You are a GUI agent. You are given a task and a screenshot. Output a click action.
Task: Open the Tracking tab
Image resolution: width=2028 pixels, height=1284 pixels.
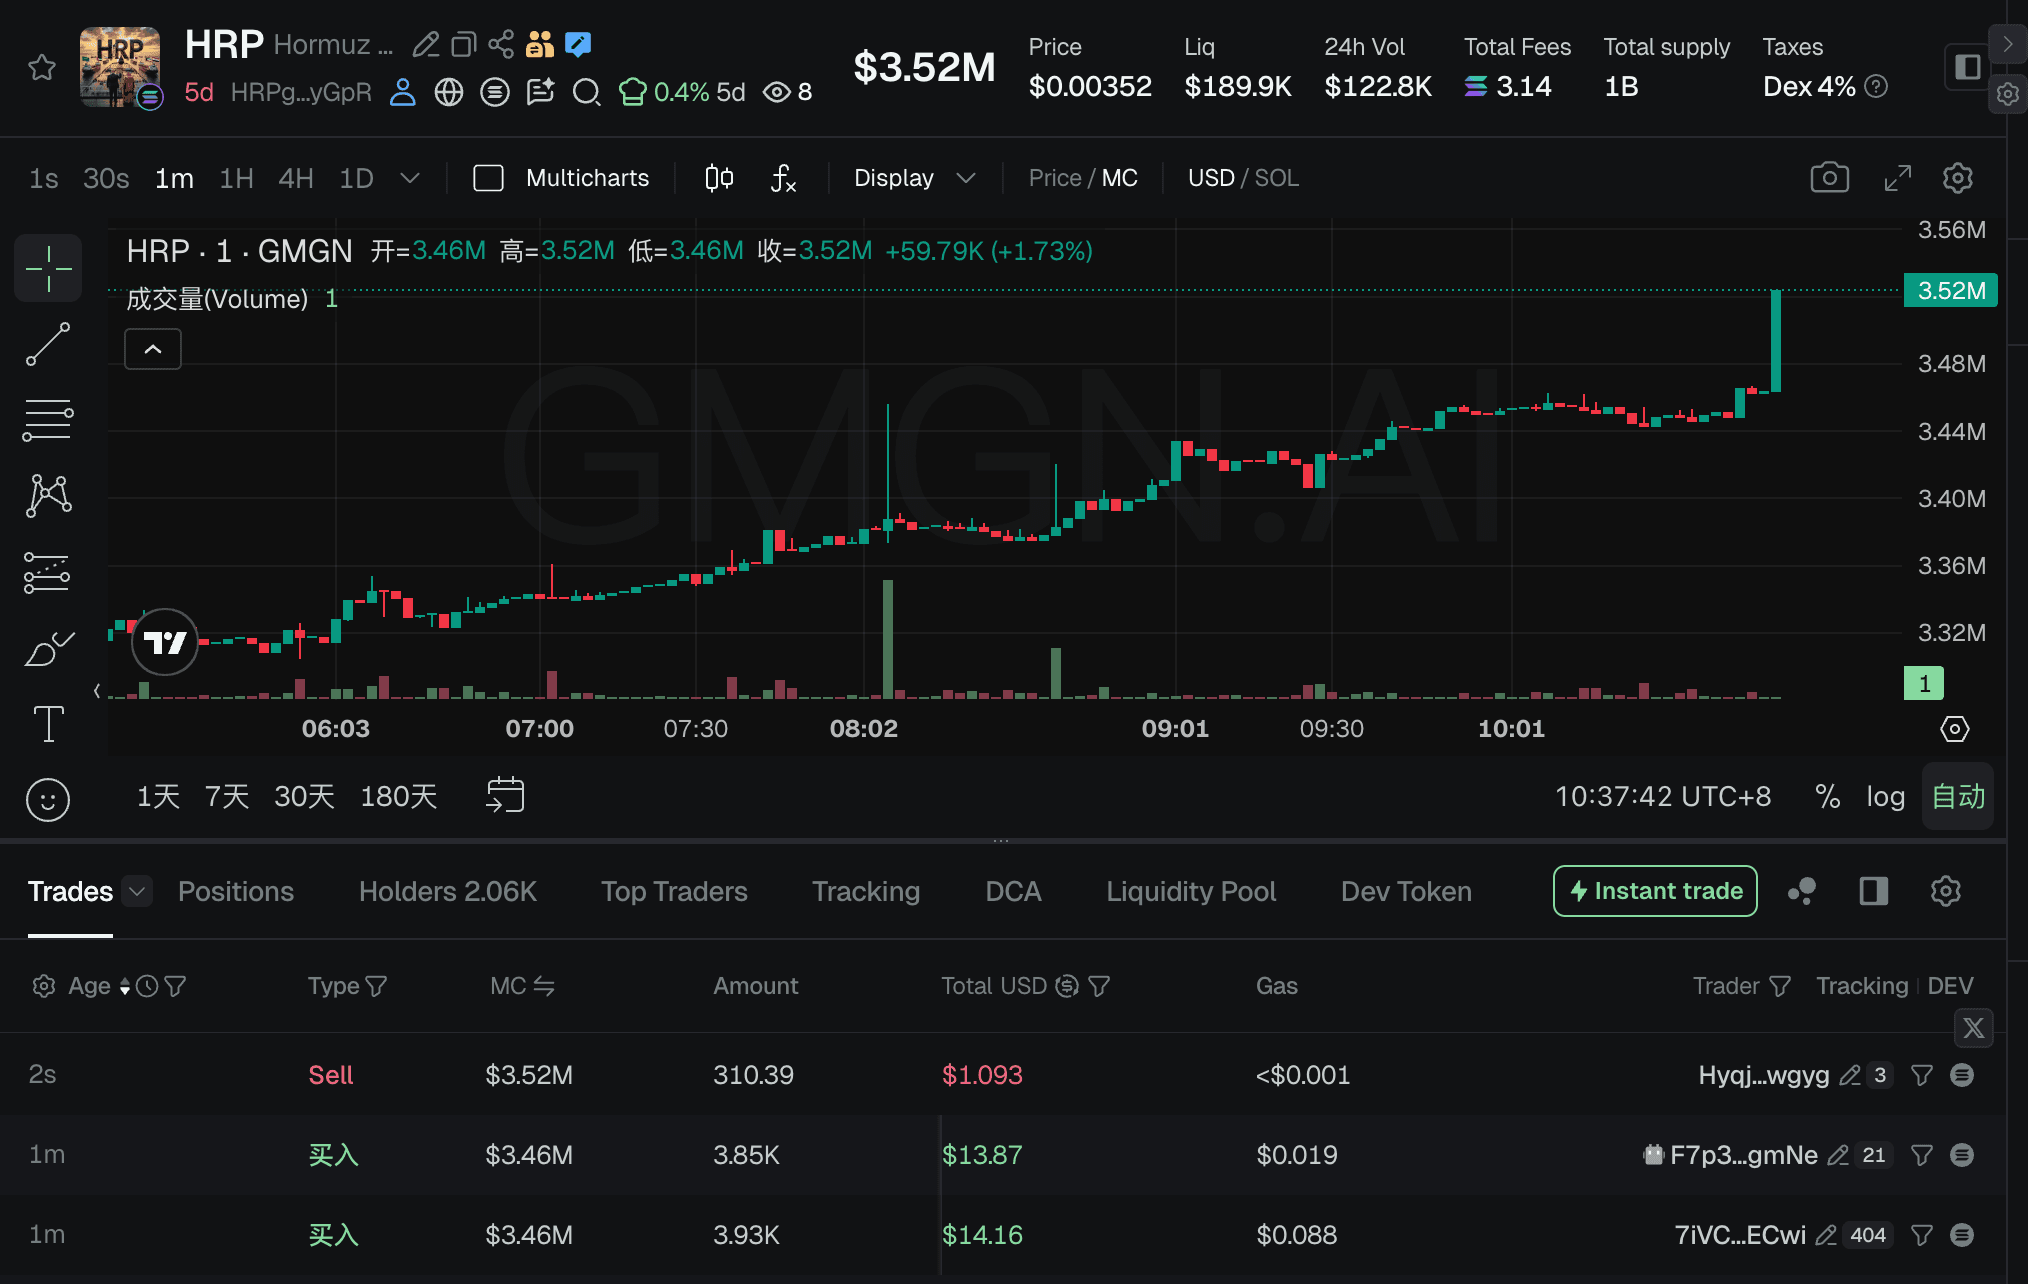(866, 891)
